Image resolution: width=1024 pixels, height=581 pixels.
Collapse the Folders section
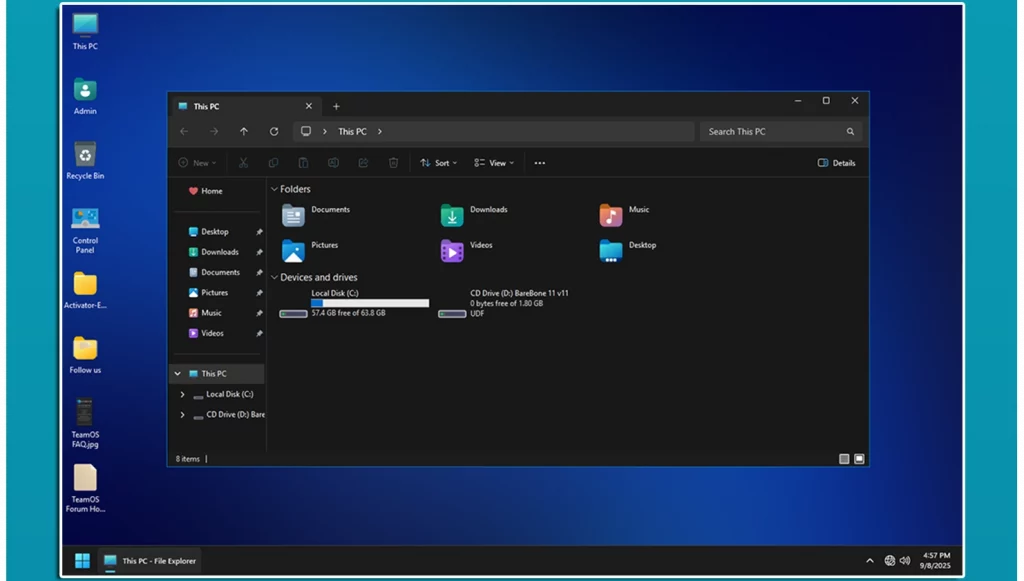pyautogui.click(x=274, y=189)
